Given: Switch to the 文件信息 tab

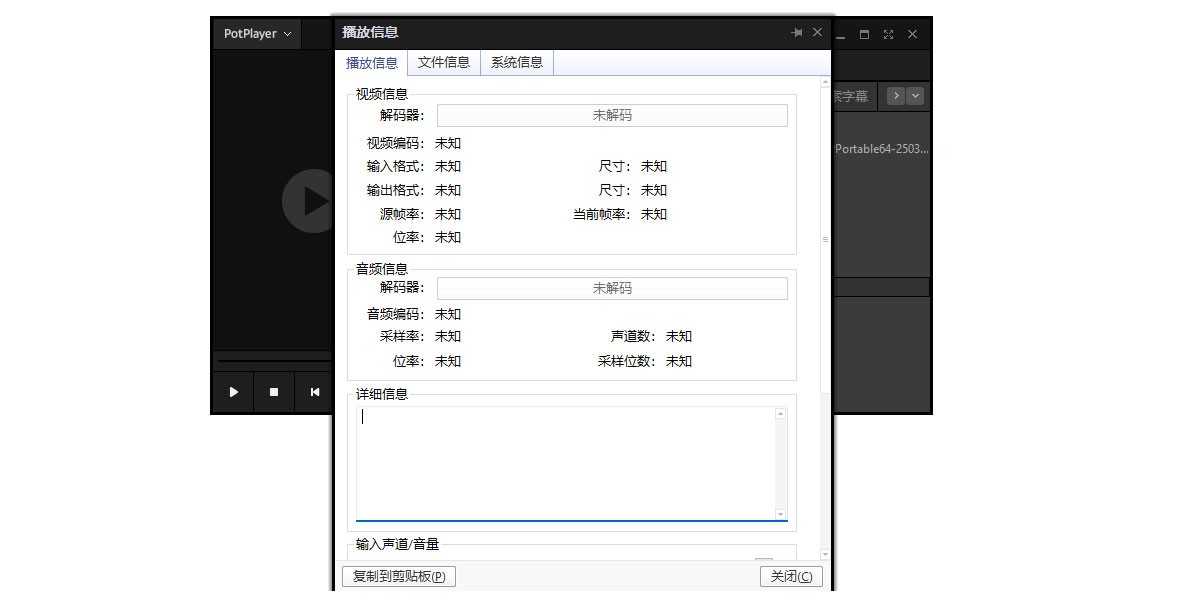Looking at the screenshot, I should 444,62.
